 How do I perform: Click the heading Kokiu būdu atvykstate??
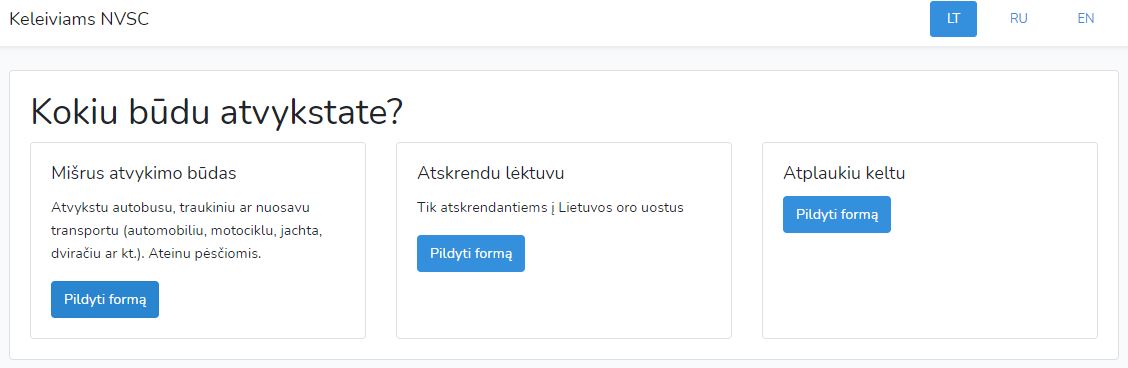click(x=217, y=111)
